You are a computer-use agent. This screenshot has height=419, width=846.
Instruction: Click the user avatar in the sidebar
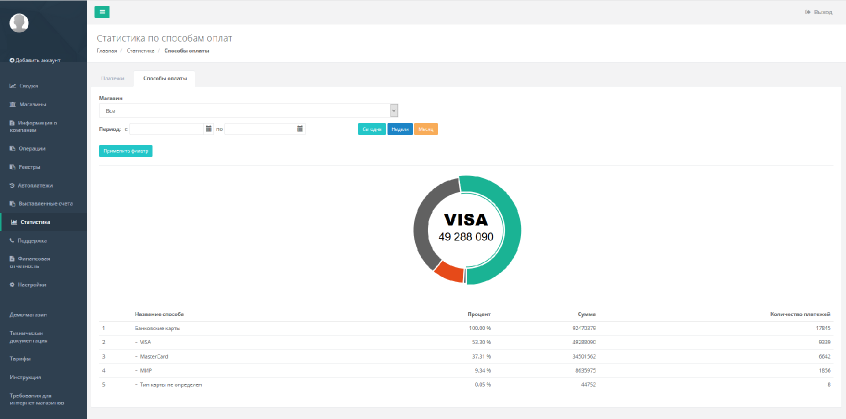pos(19,23)
